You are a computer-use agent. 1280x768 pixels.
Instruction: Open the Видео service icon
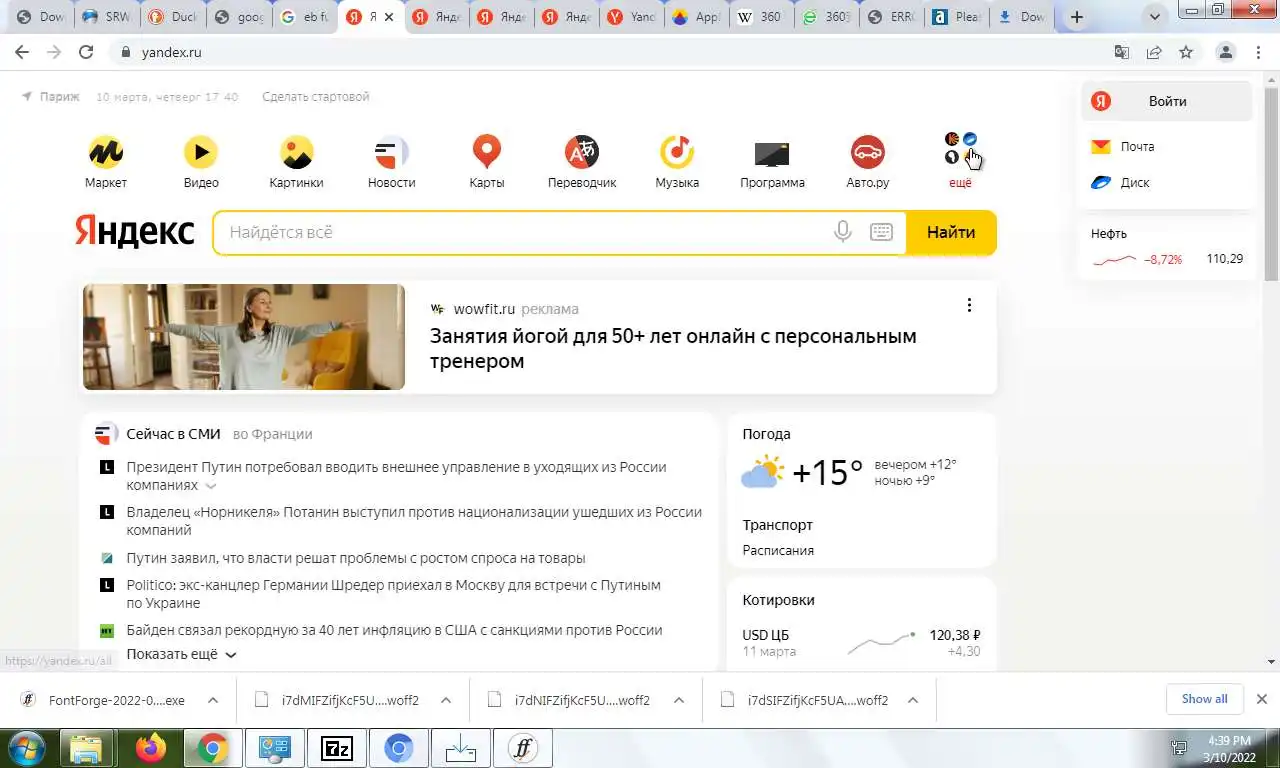[201, 152]
